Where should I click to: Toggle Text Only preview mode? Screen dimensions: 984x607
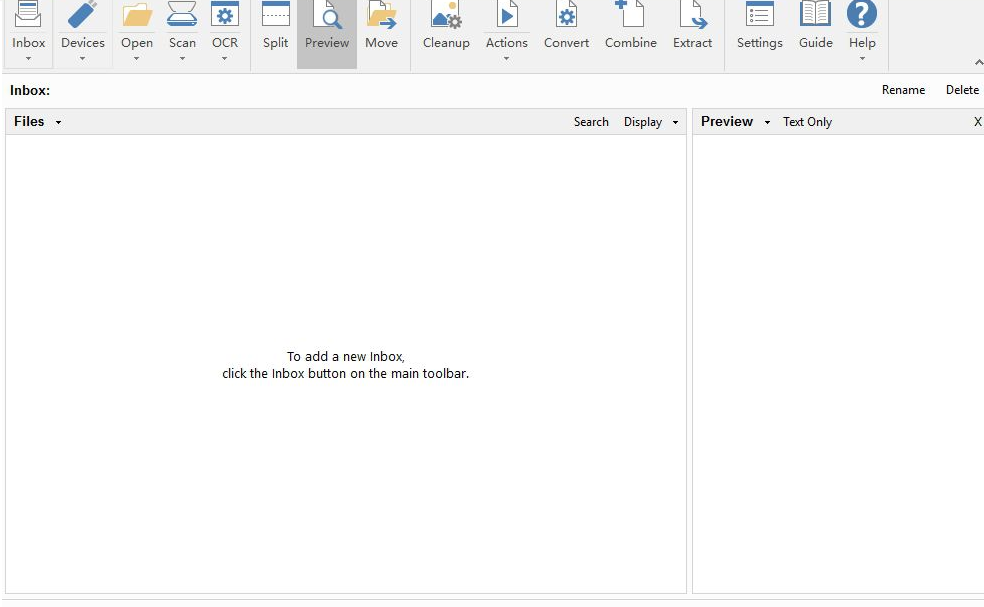click(807, 122)
